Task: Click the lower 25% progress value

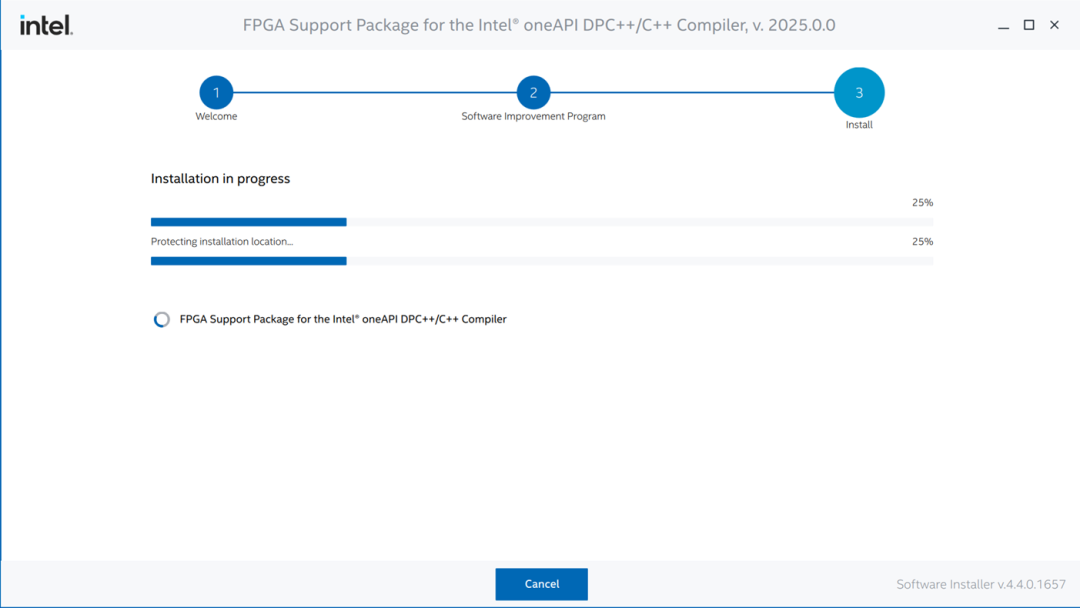Action: (922, 242)
